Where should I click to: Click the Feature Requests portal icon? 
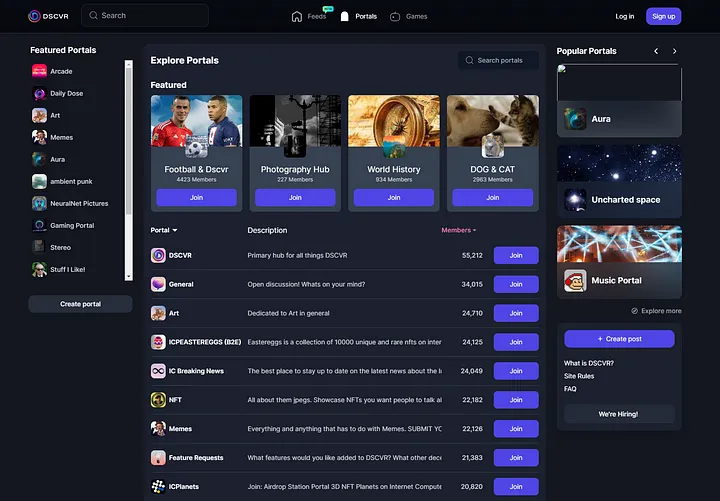click(x=158, y=458)
